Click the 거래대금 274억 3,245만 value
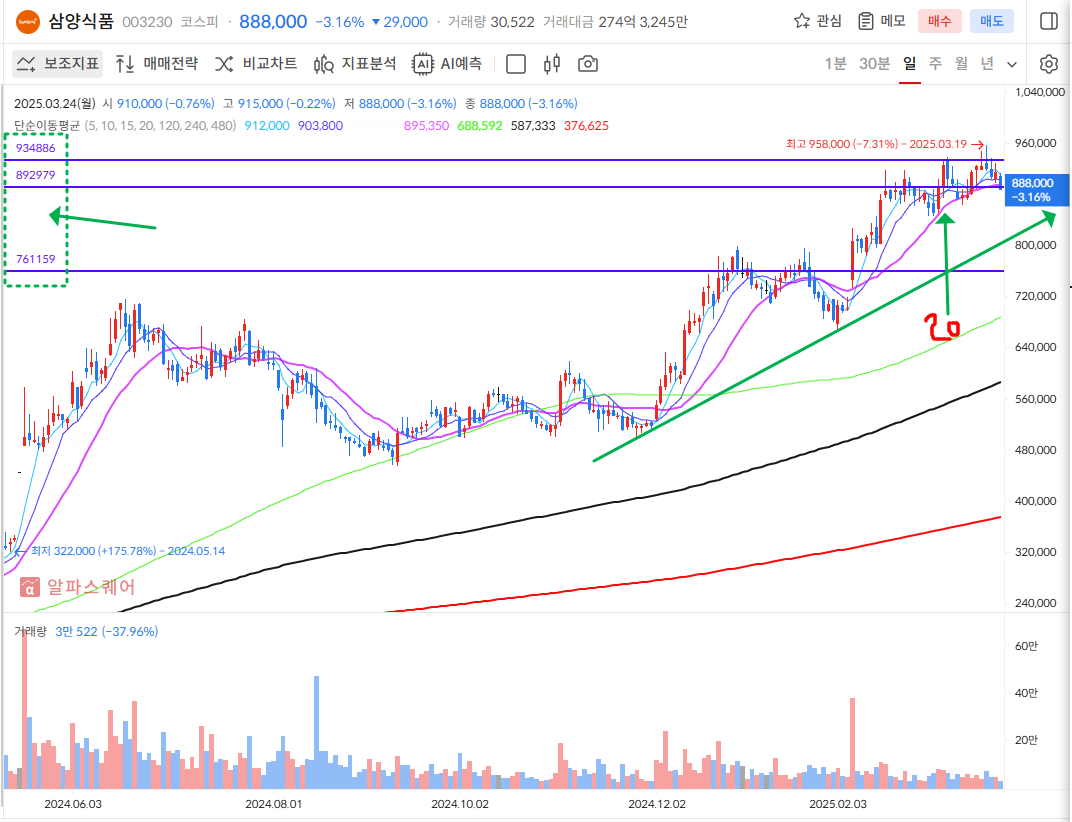 point(615,22)
